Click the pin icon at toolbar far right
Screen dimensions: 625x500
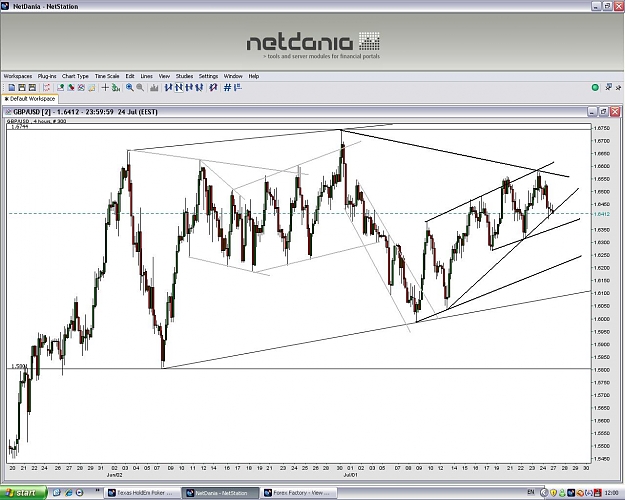point(618,87)
